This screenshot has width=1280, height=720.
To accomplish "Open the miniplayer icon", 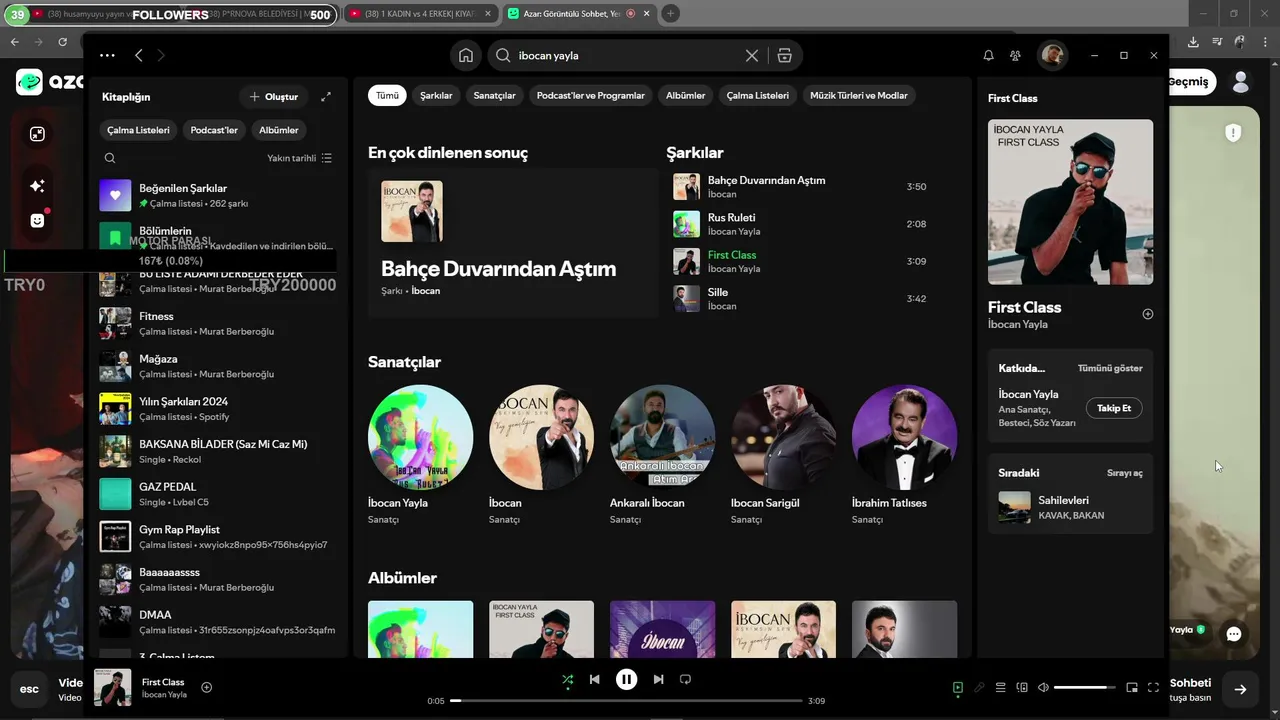I will click(1132, 688).
